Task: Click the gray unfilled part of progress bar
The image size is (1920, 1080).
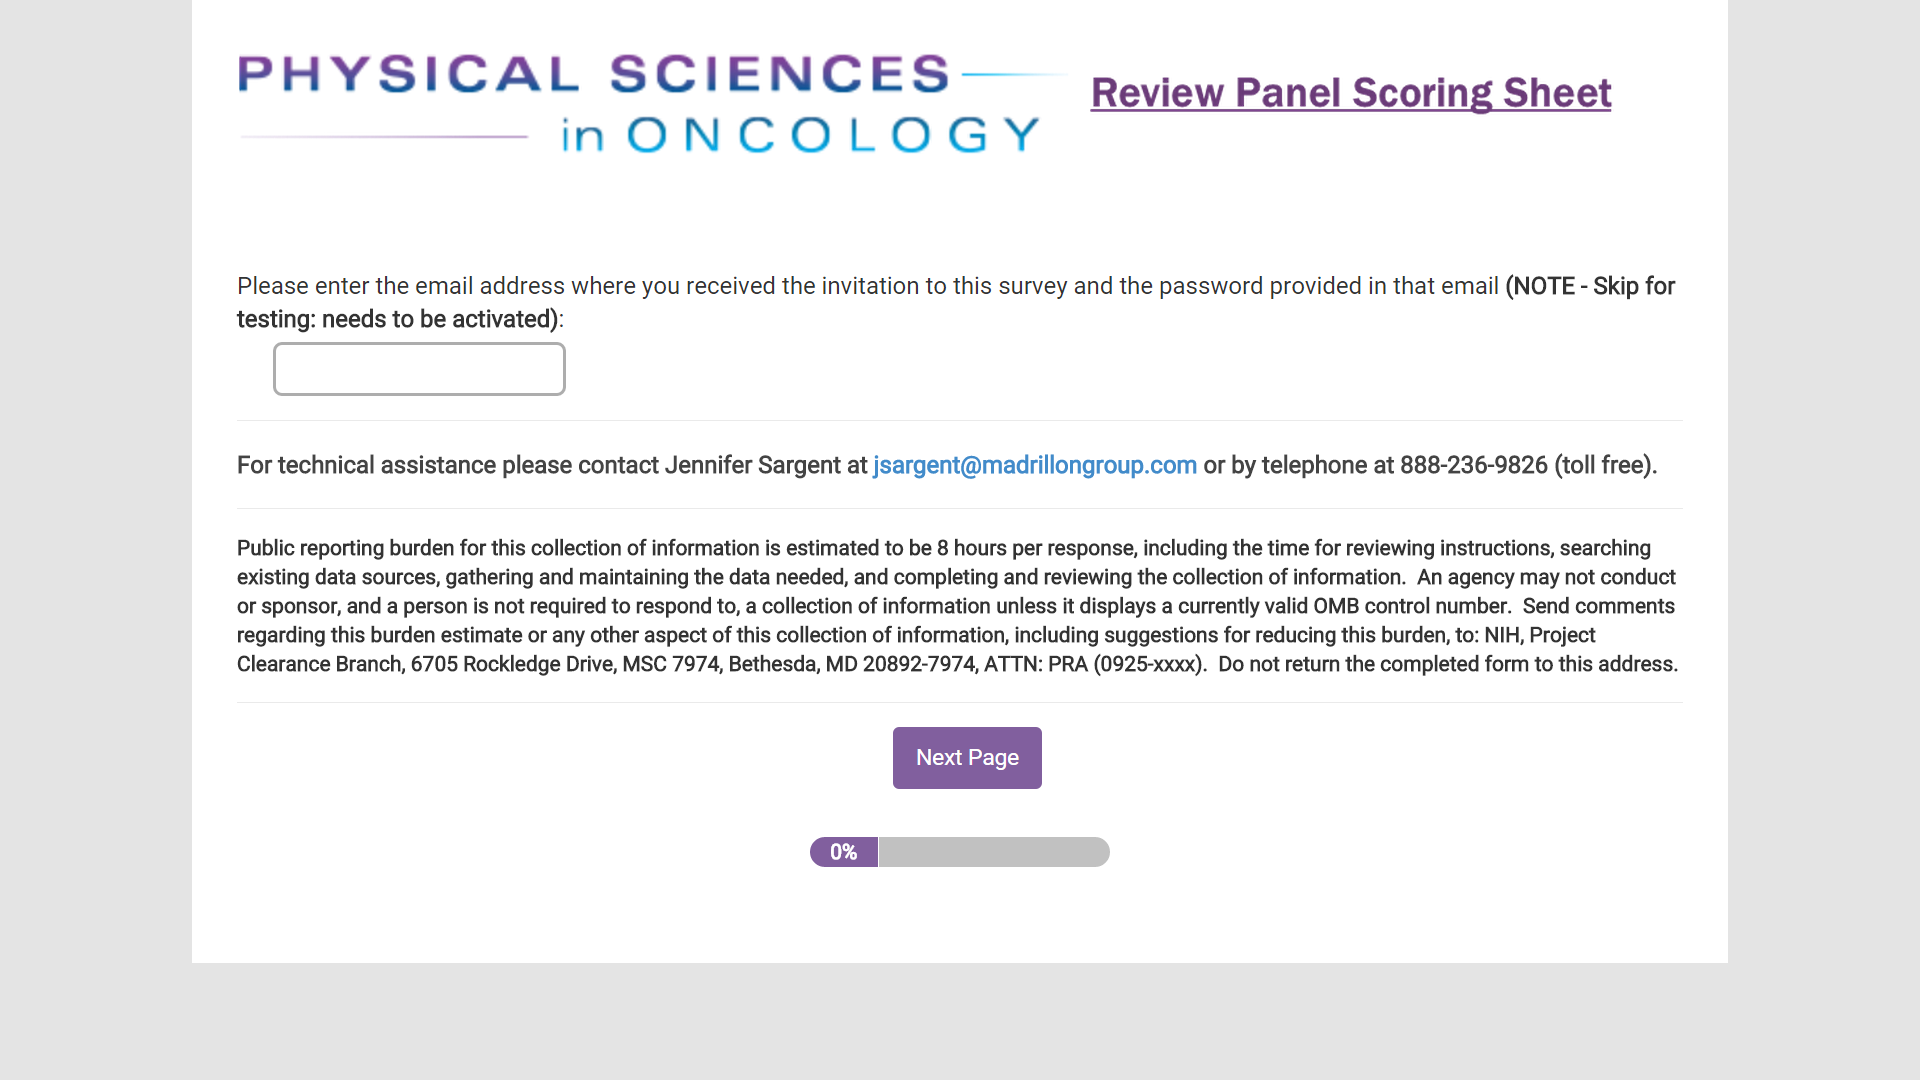Action: tap(993, 852)
